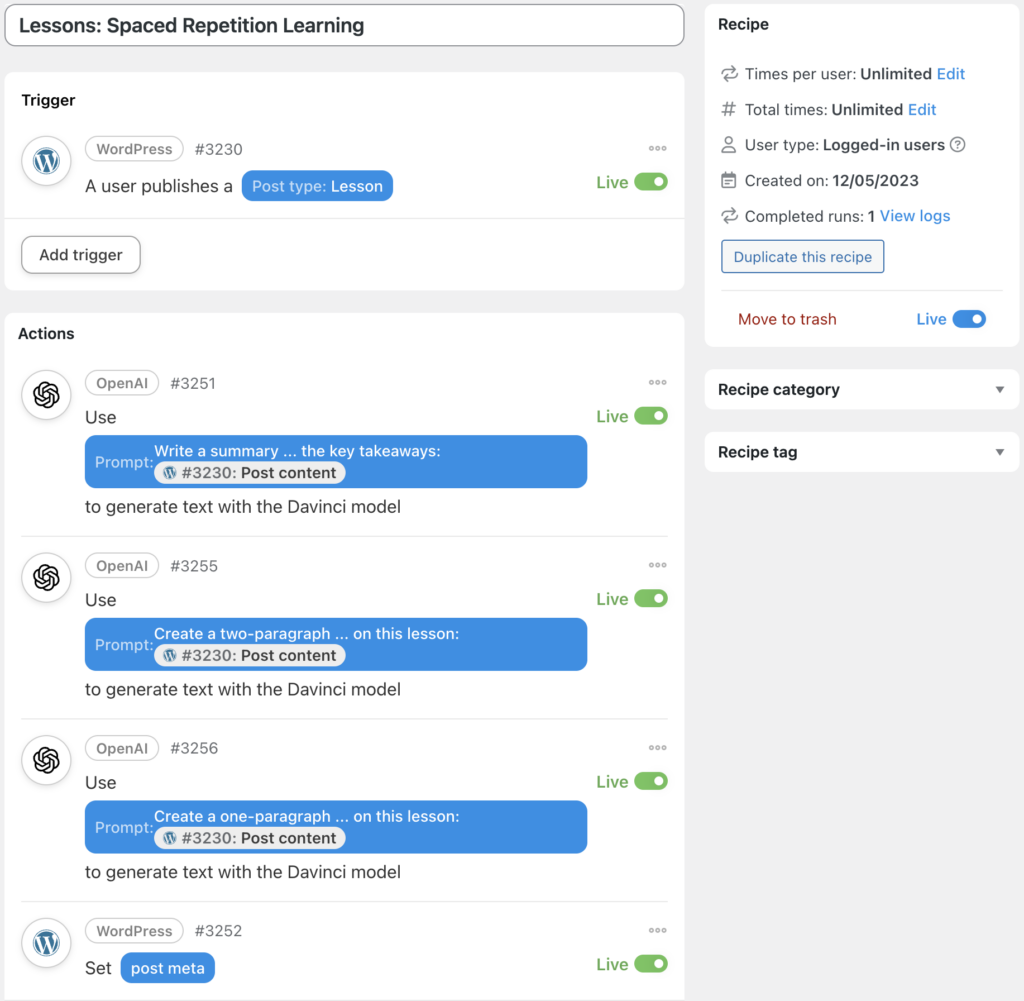The image size is (1024, 1001).
Task: Click the OpenAI icon for action #3256
Action: coord(46,760)
